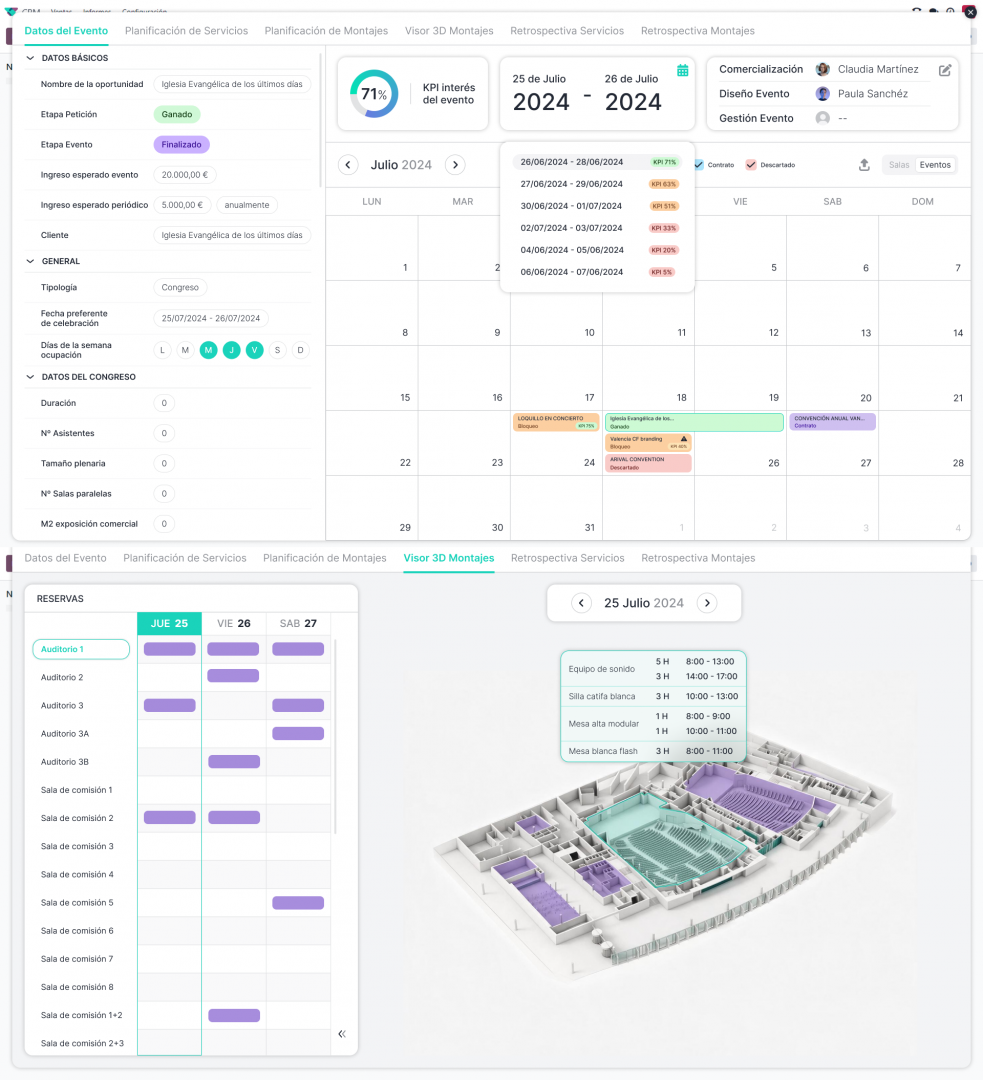Toggle the selected M (miércoles) weekday circle
This screenshot has height=1080, width=983.
click(x=208, y=351)
